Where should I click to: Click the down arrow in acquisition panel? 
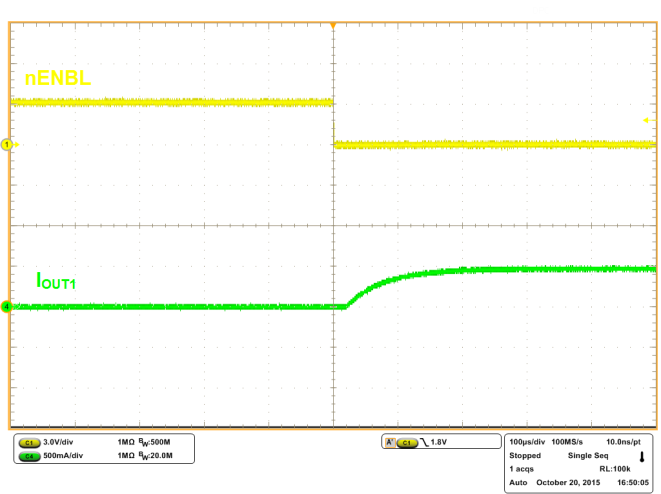[641, 455]
